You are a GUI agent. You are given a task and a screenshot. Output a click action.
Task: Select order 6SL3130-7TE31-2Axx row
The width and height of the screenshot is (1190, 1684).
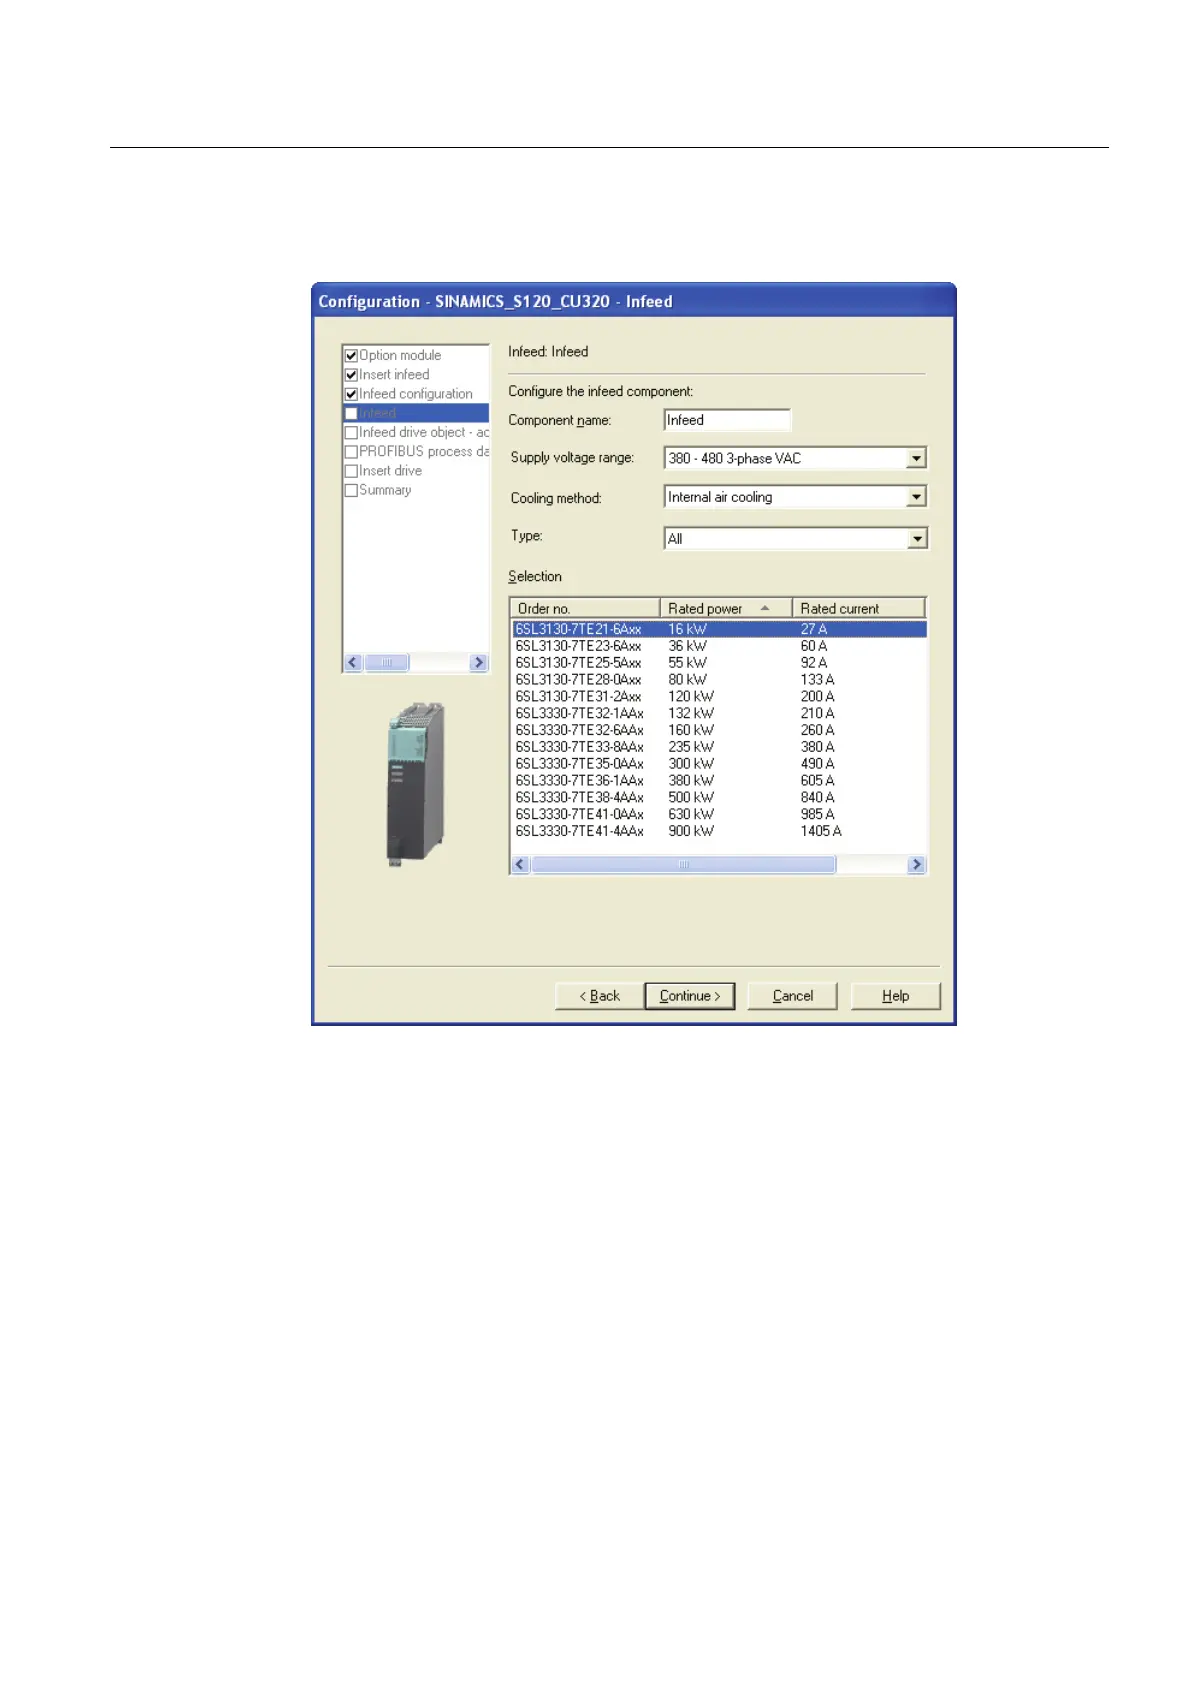pos(719,697)
